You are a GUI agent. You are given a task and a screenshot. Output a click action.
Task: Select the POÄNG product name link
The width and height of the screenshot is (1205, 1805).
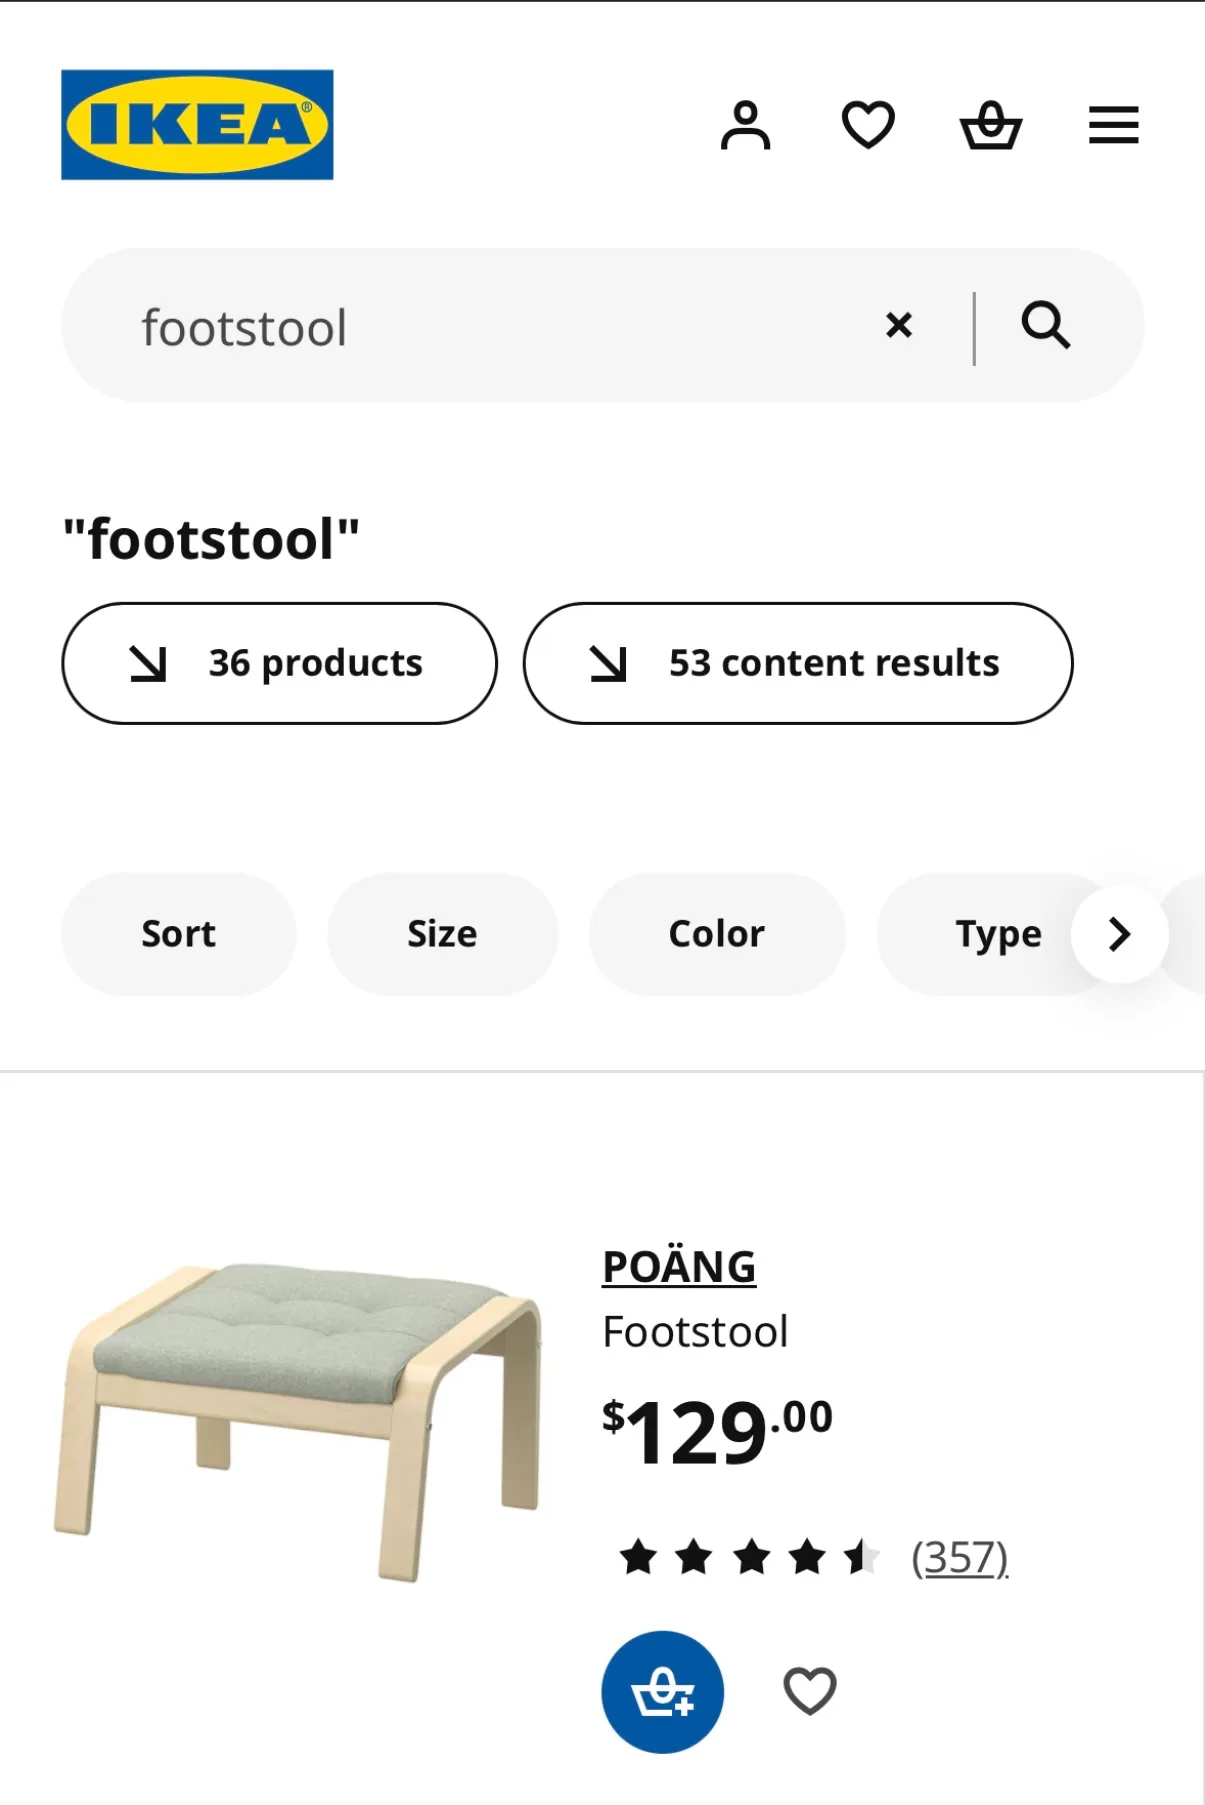pos(679,1266)
